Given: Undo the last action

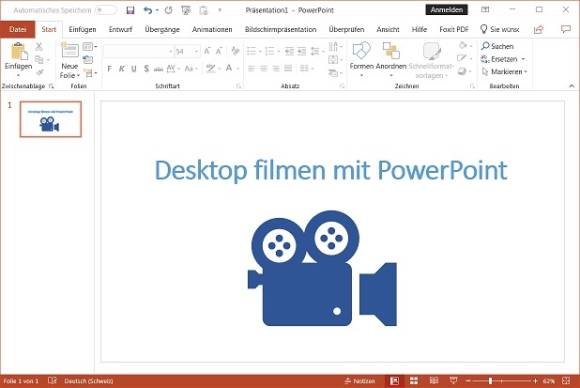Looking at the screenshot, I should point(148,10).
